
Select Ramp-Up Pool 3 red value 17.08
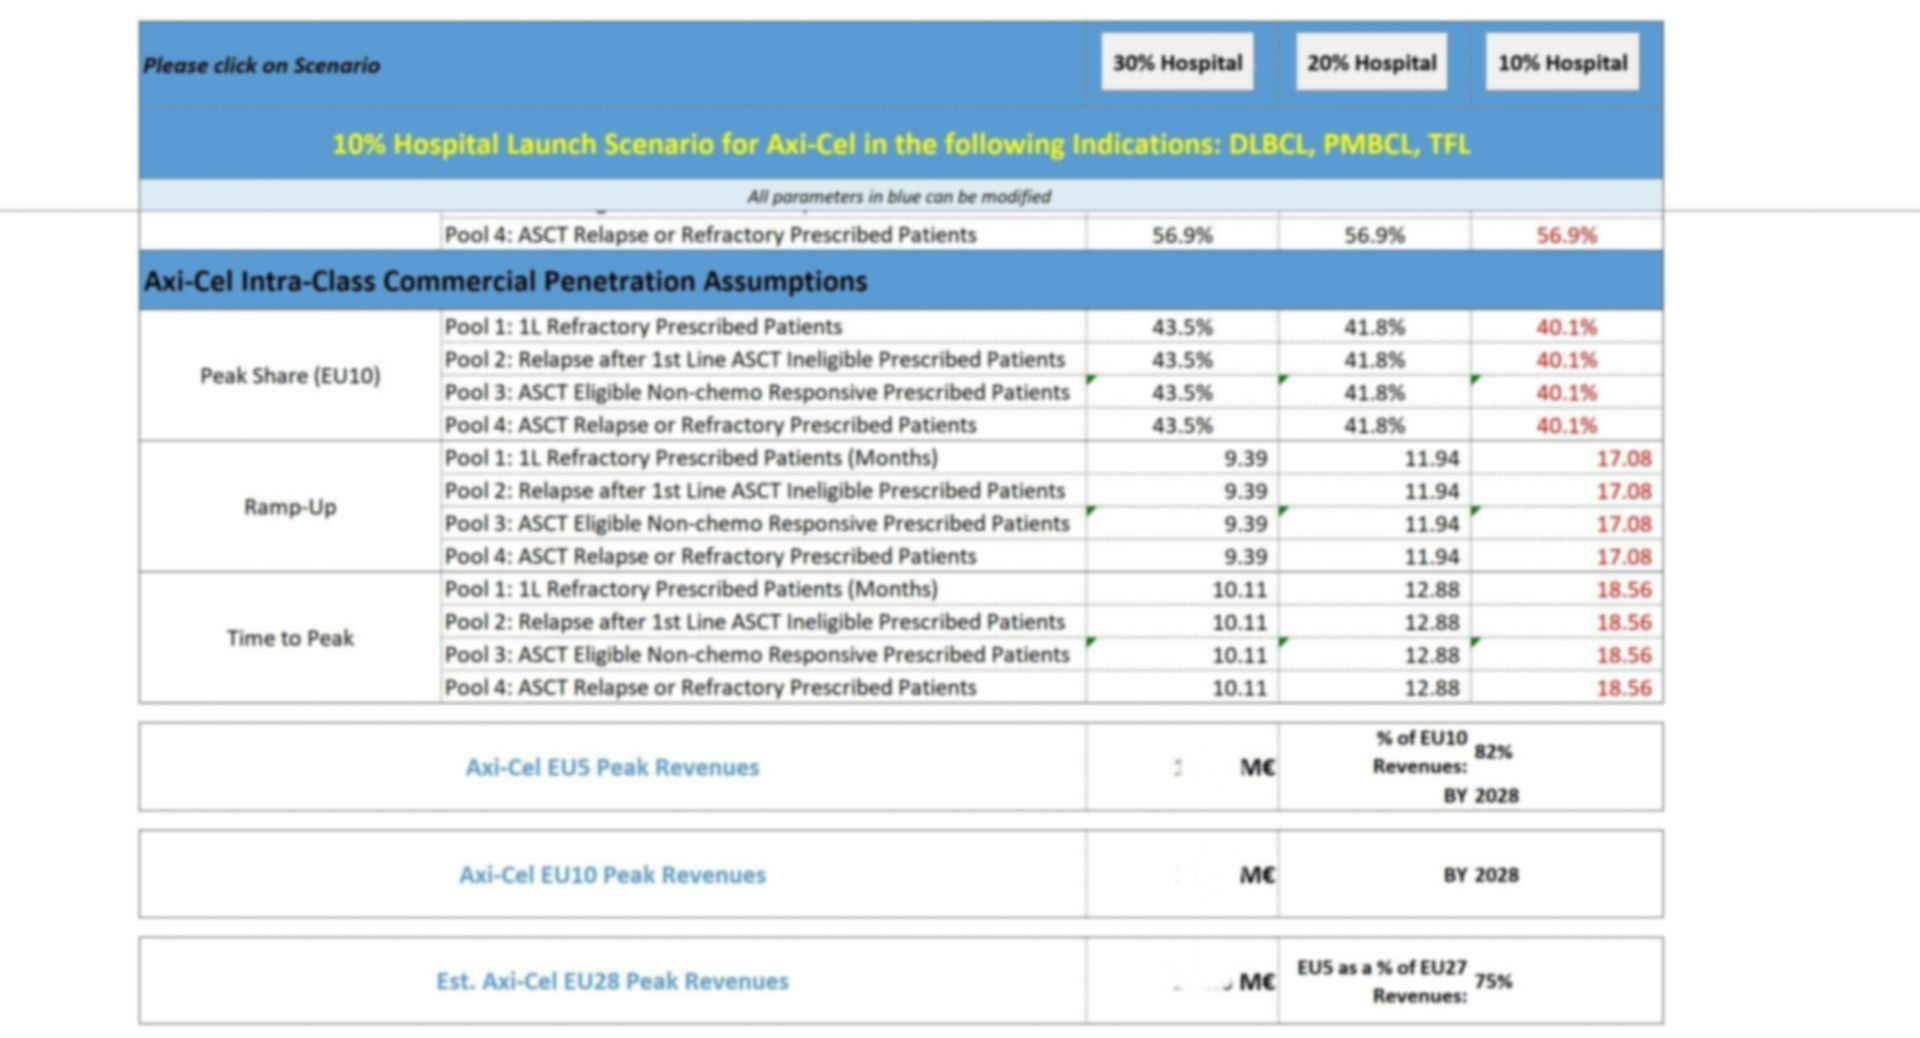[1623, 524]
